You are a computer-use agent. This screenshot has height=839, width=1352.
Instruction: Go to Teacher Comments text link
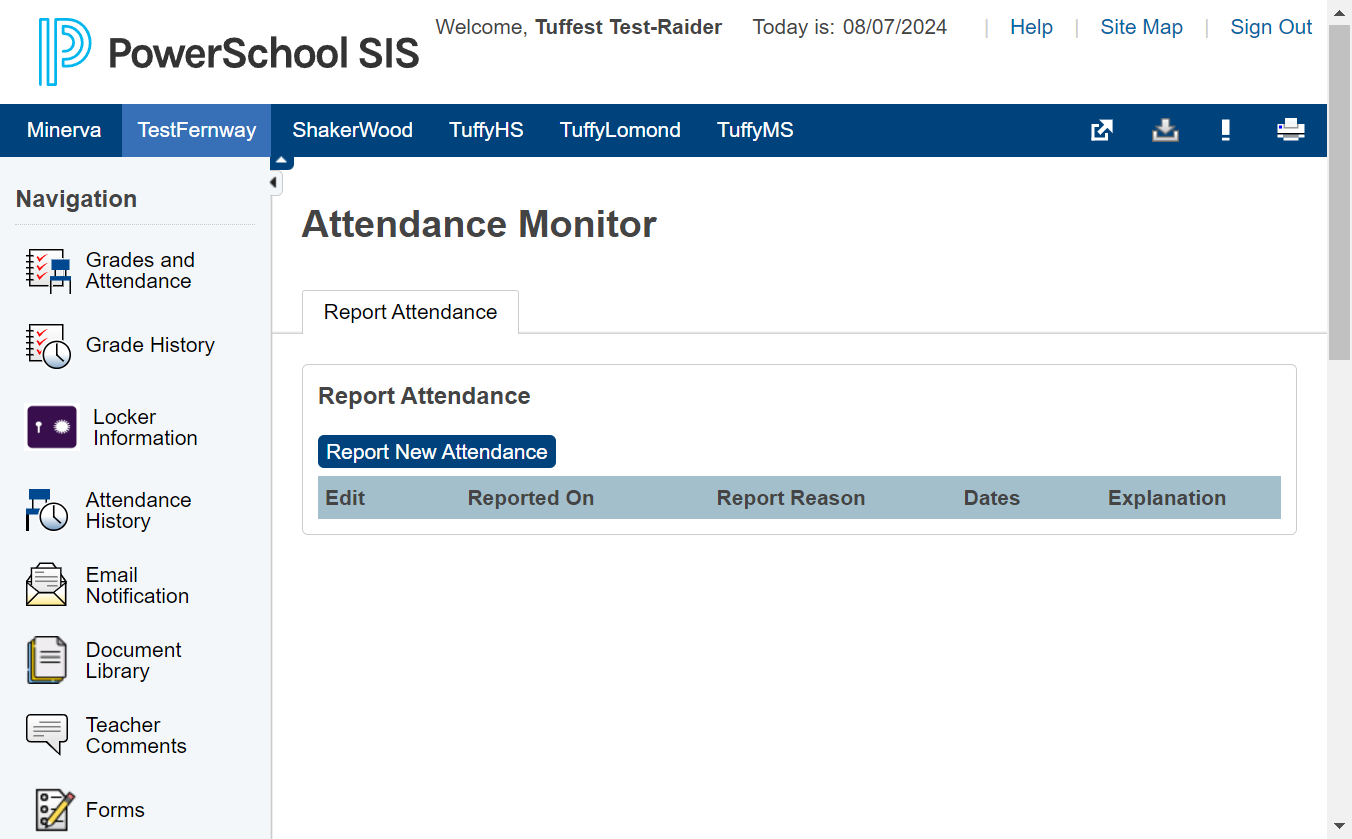tap(136, 735)
